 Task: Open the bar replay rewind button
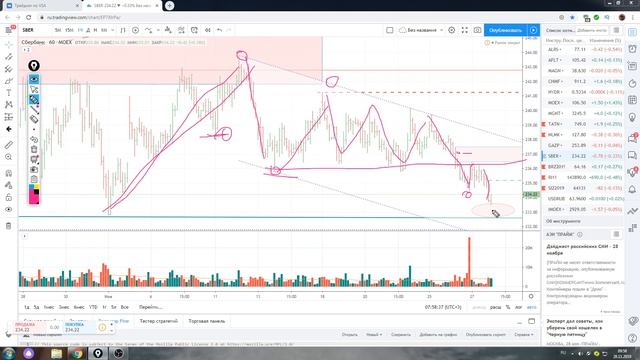pos(207,30)
